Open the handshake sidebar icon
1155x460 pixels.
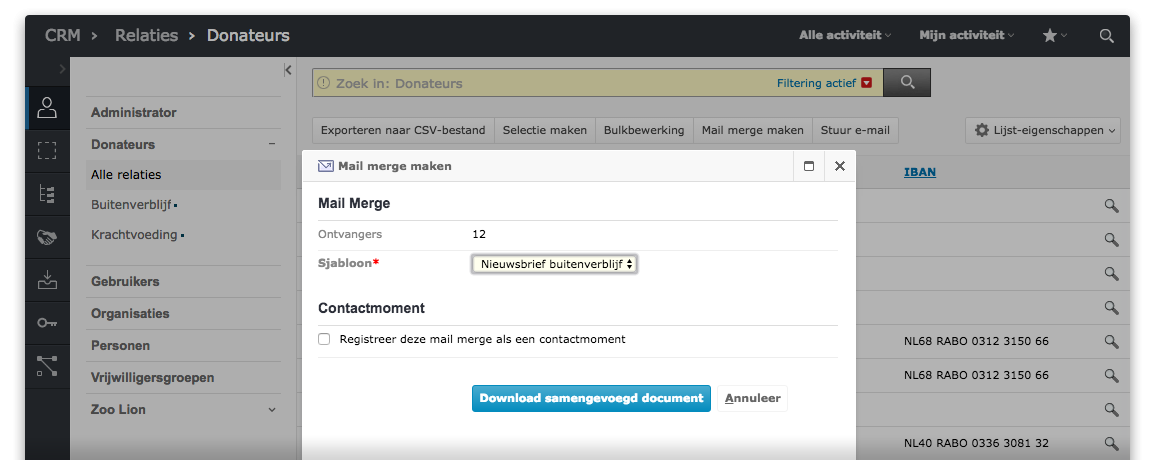click(47, 237)
